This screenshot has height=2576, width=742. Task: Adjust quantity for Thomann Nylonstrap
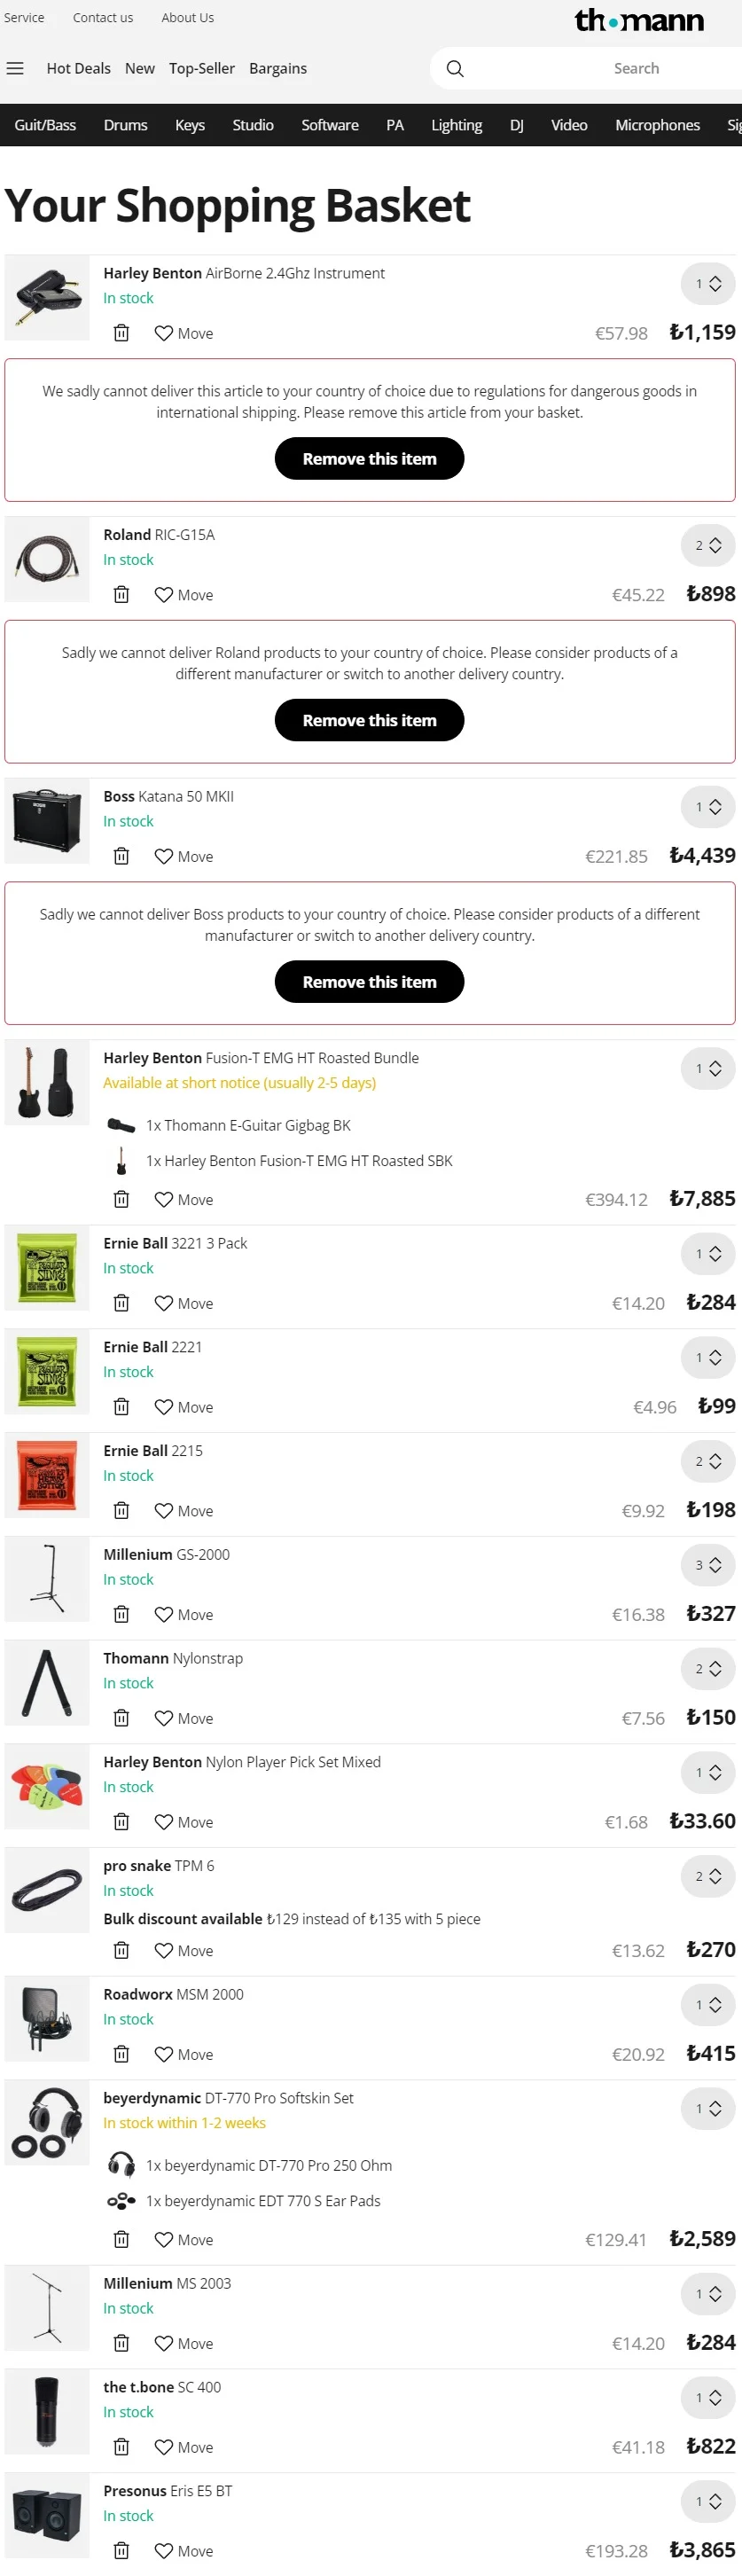click(x=708, y=1669)
